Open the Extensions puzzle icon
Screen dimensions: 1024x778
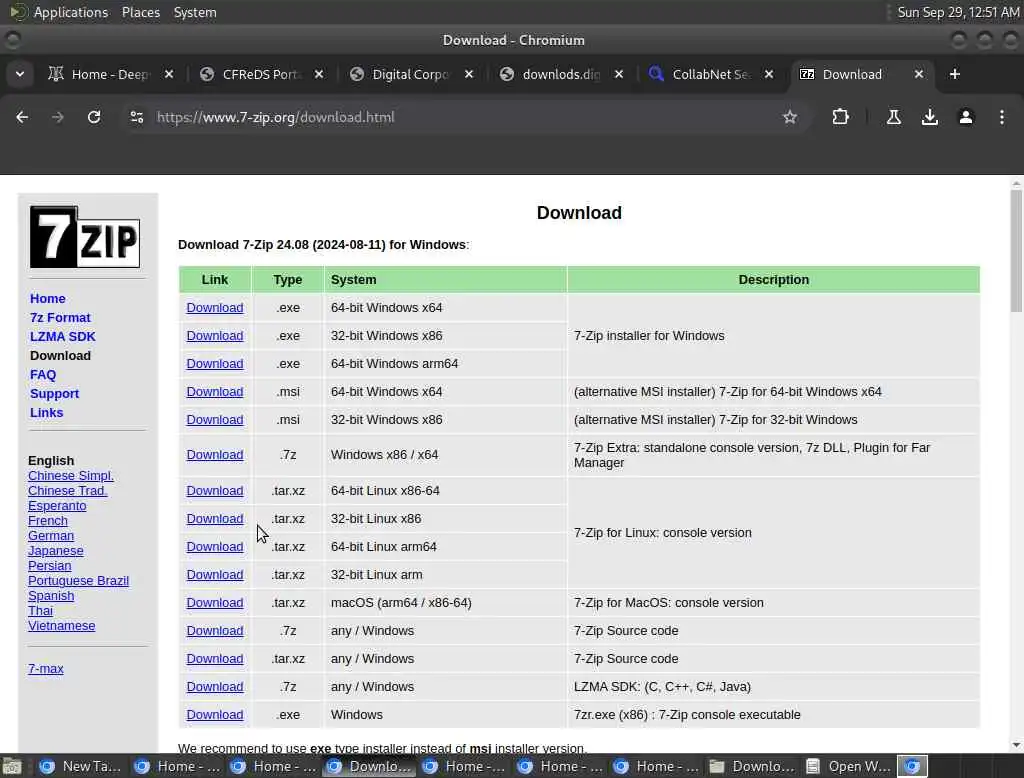tap(840, 117)
